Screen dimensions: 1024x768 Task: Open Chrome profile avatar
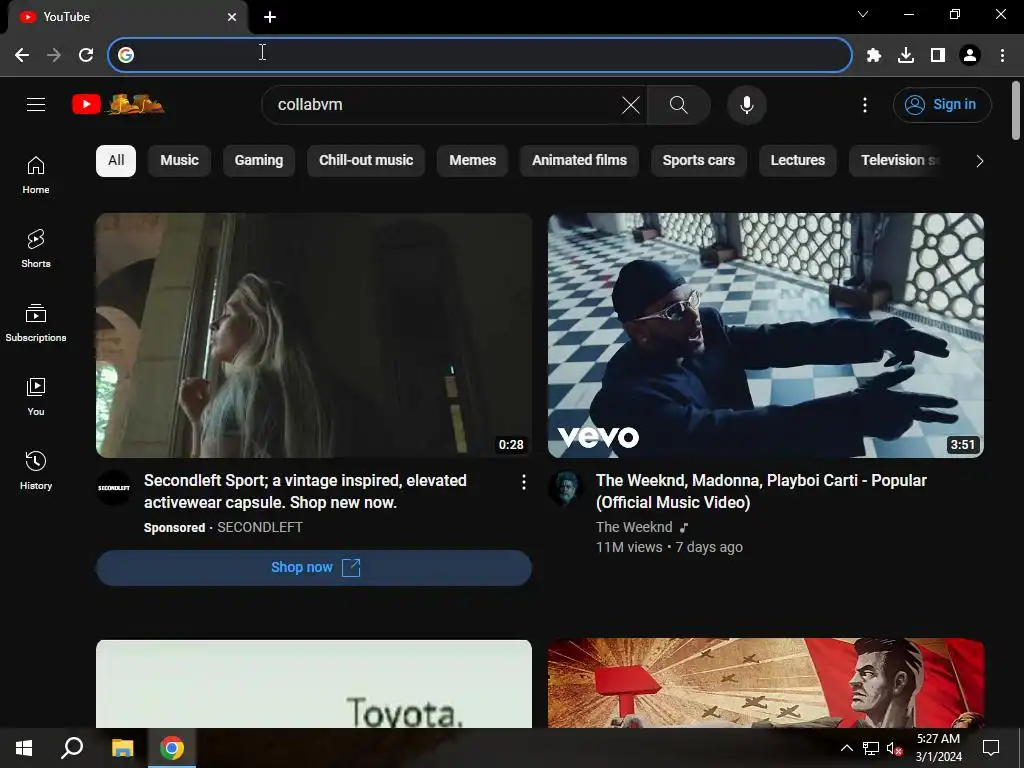pyautogui.click(x=970, y=55)
